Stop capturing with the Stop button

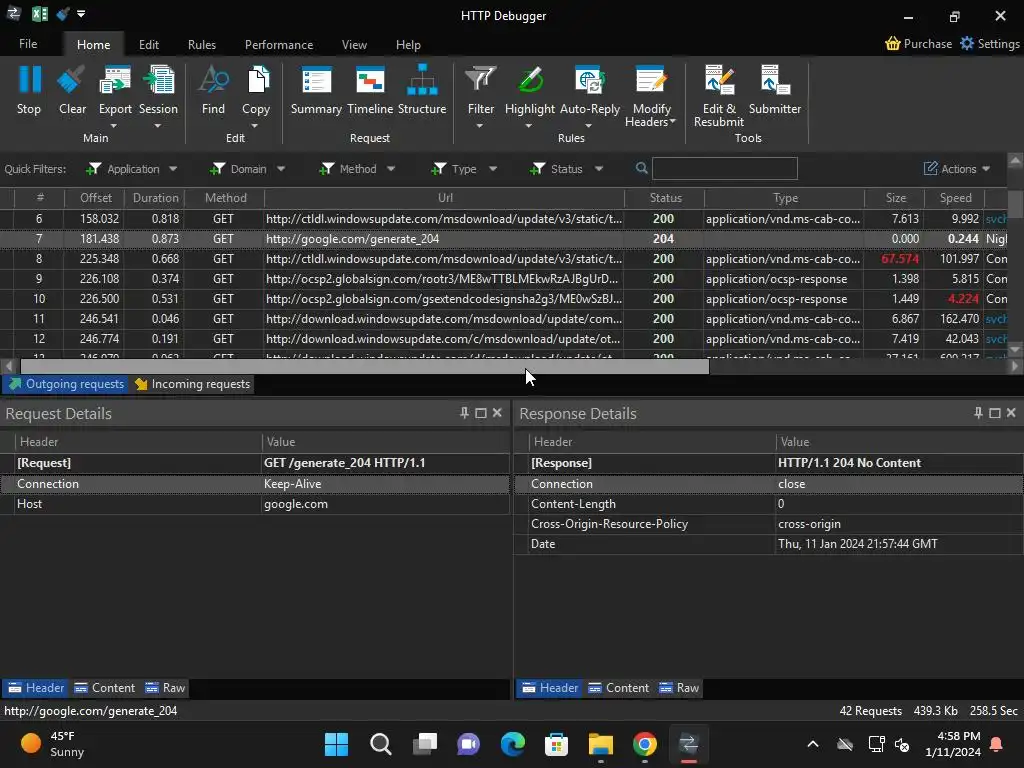(29, 90)
